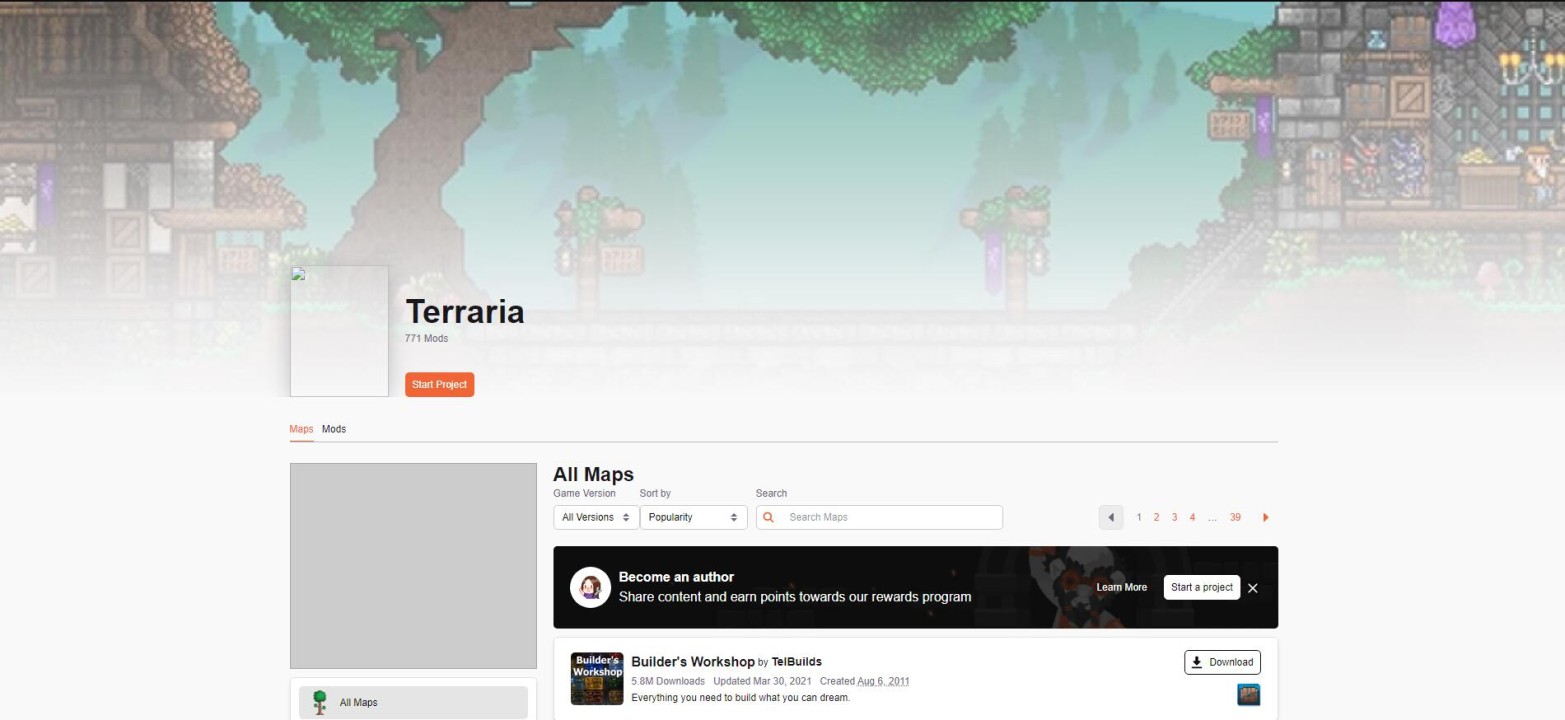Open the Popularity sort dropdown
Viewport: 1565px width, 720px height.
tap(694, 517)
